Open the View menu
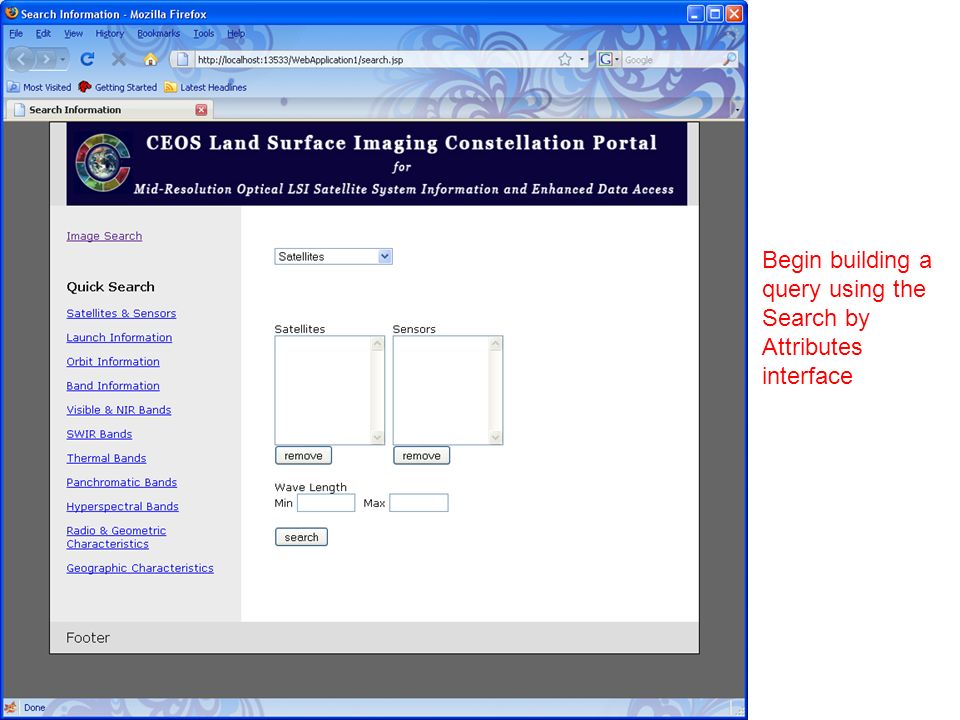Screen dimensions: 960x720 73,34
